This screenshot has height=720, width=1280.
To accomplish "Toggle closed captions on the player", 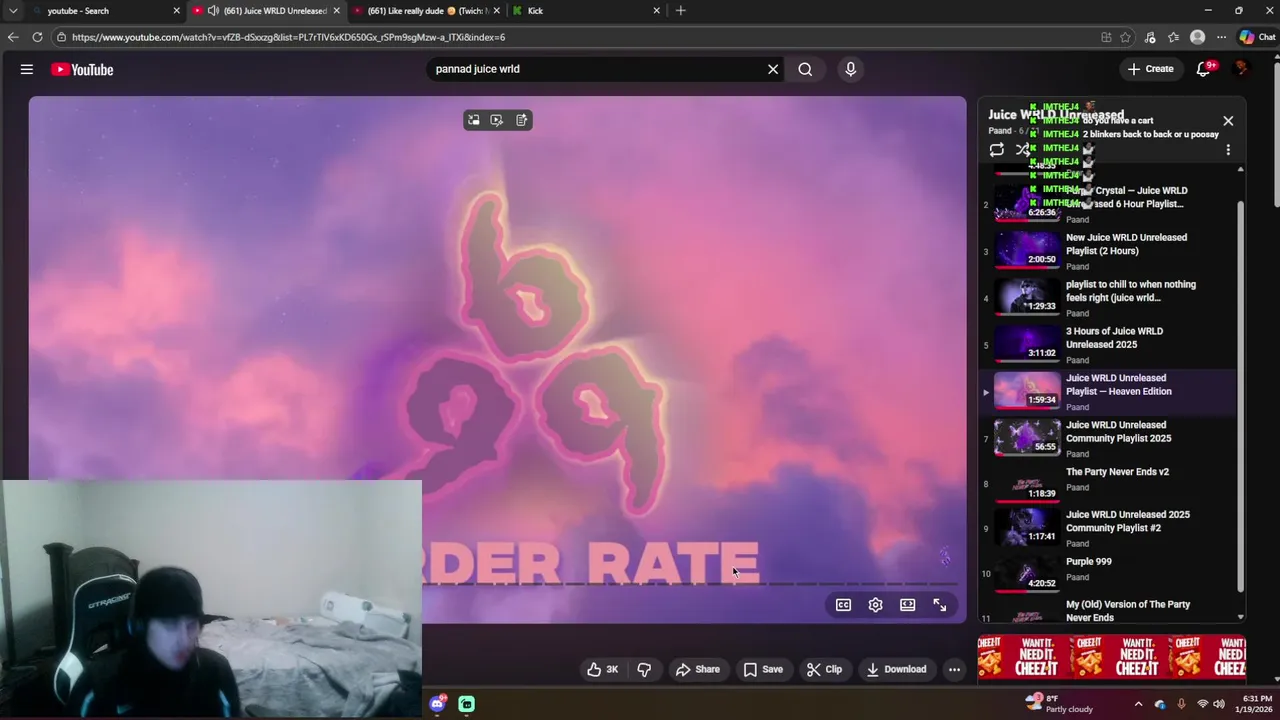I will tap(843, 605).
